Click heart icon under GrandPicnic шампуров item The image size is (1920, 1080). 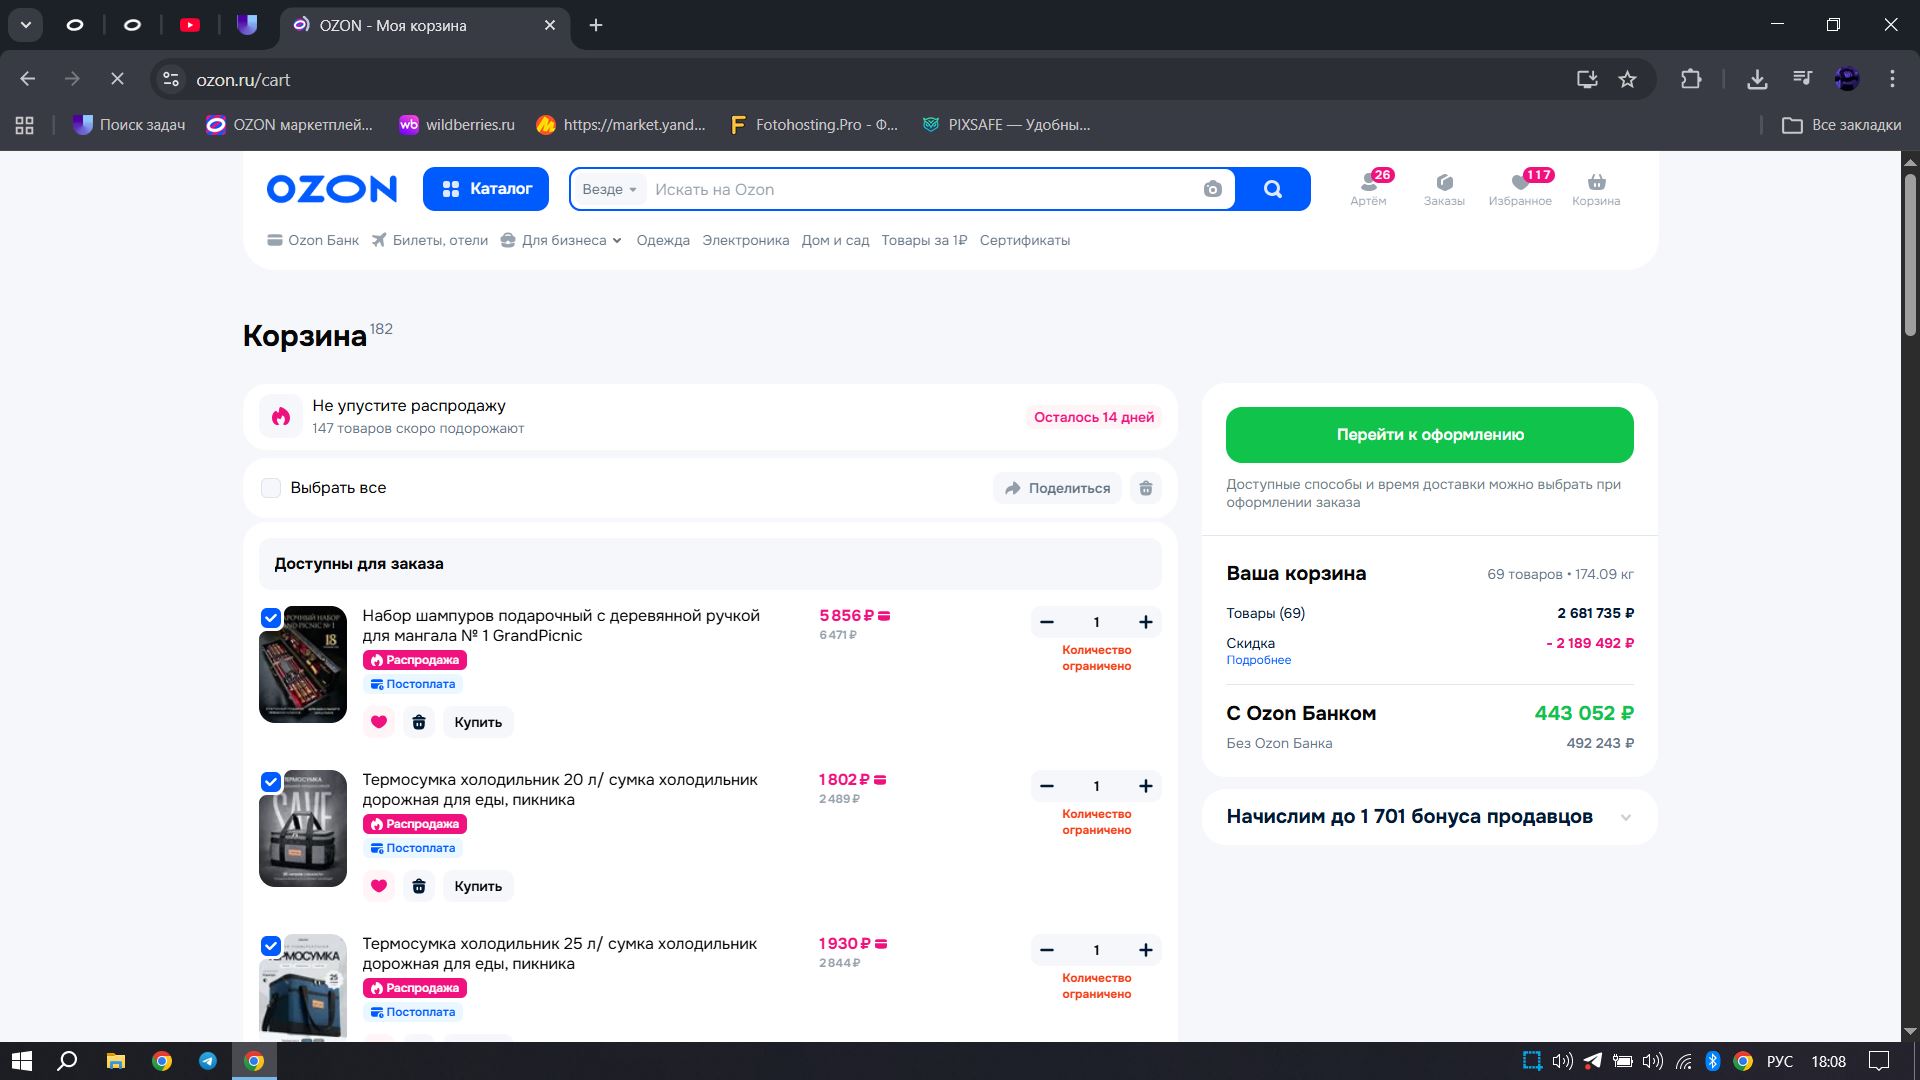pyautogui.click(x=379, y=722)
